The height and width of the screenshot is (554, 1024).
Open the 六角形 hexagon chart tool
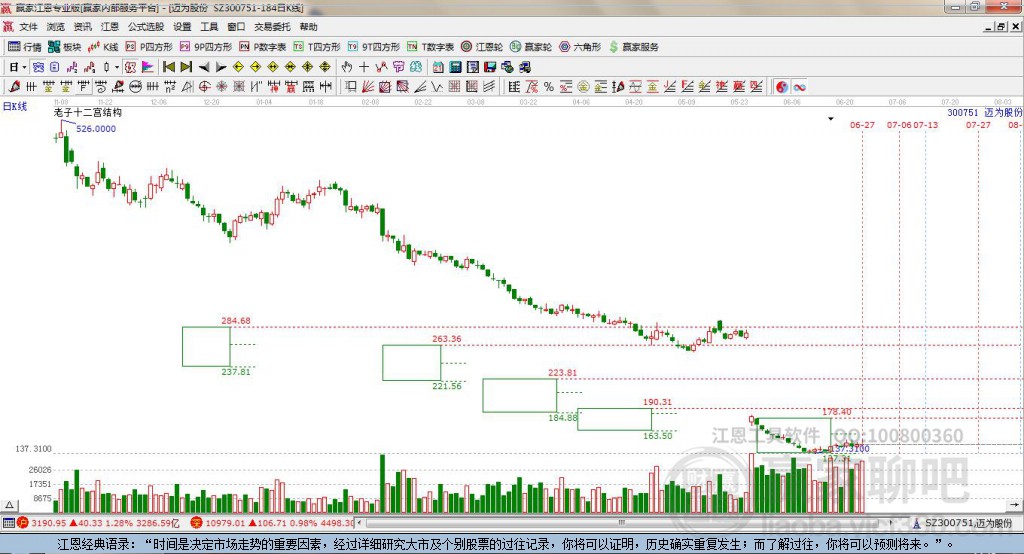[x=580, y=47]
